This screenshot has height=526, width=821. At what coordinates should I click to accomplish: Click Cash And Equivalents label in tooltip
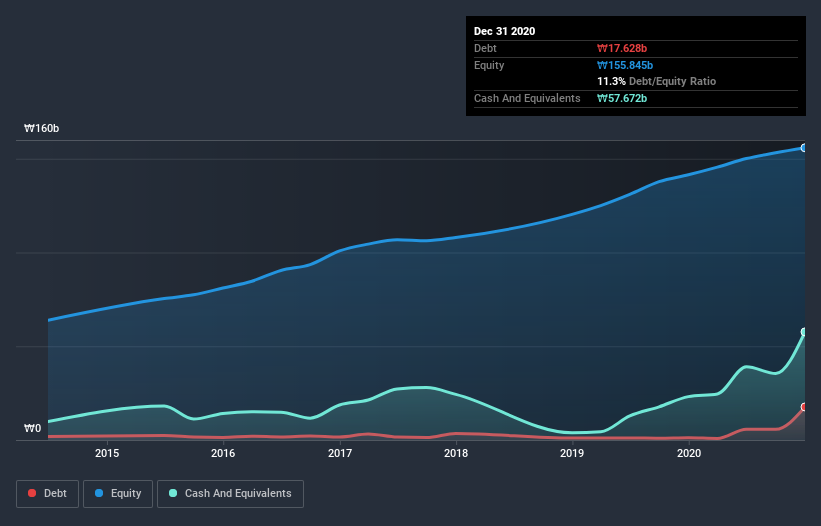(x=527, y=98)
